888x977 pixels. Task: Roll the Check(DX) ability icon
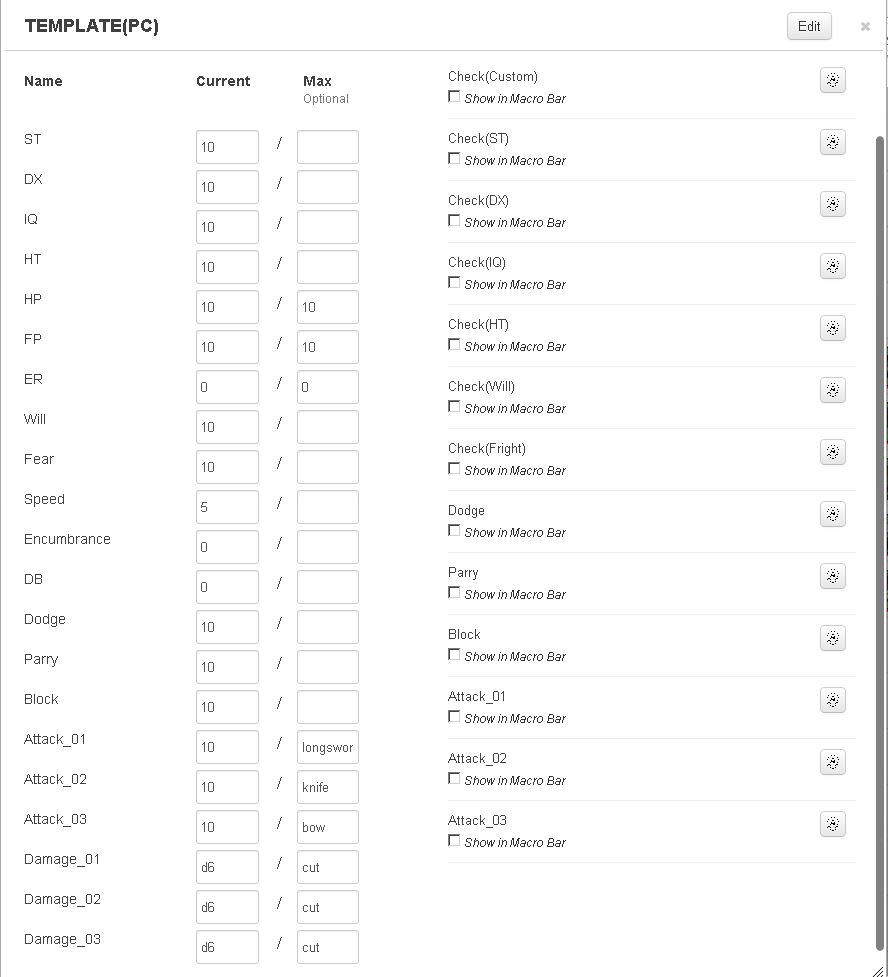tap(832, 205)
